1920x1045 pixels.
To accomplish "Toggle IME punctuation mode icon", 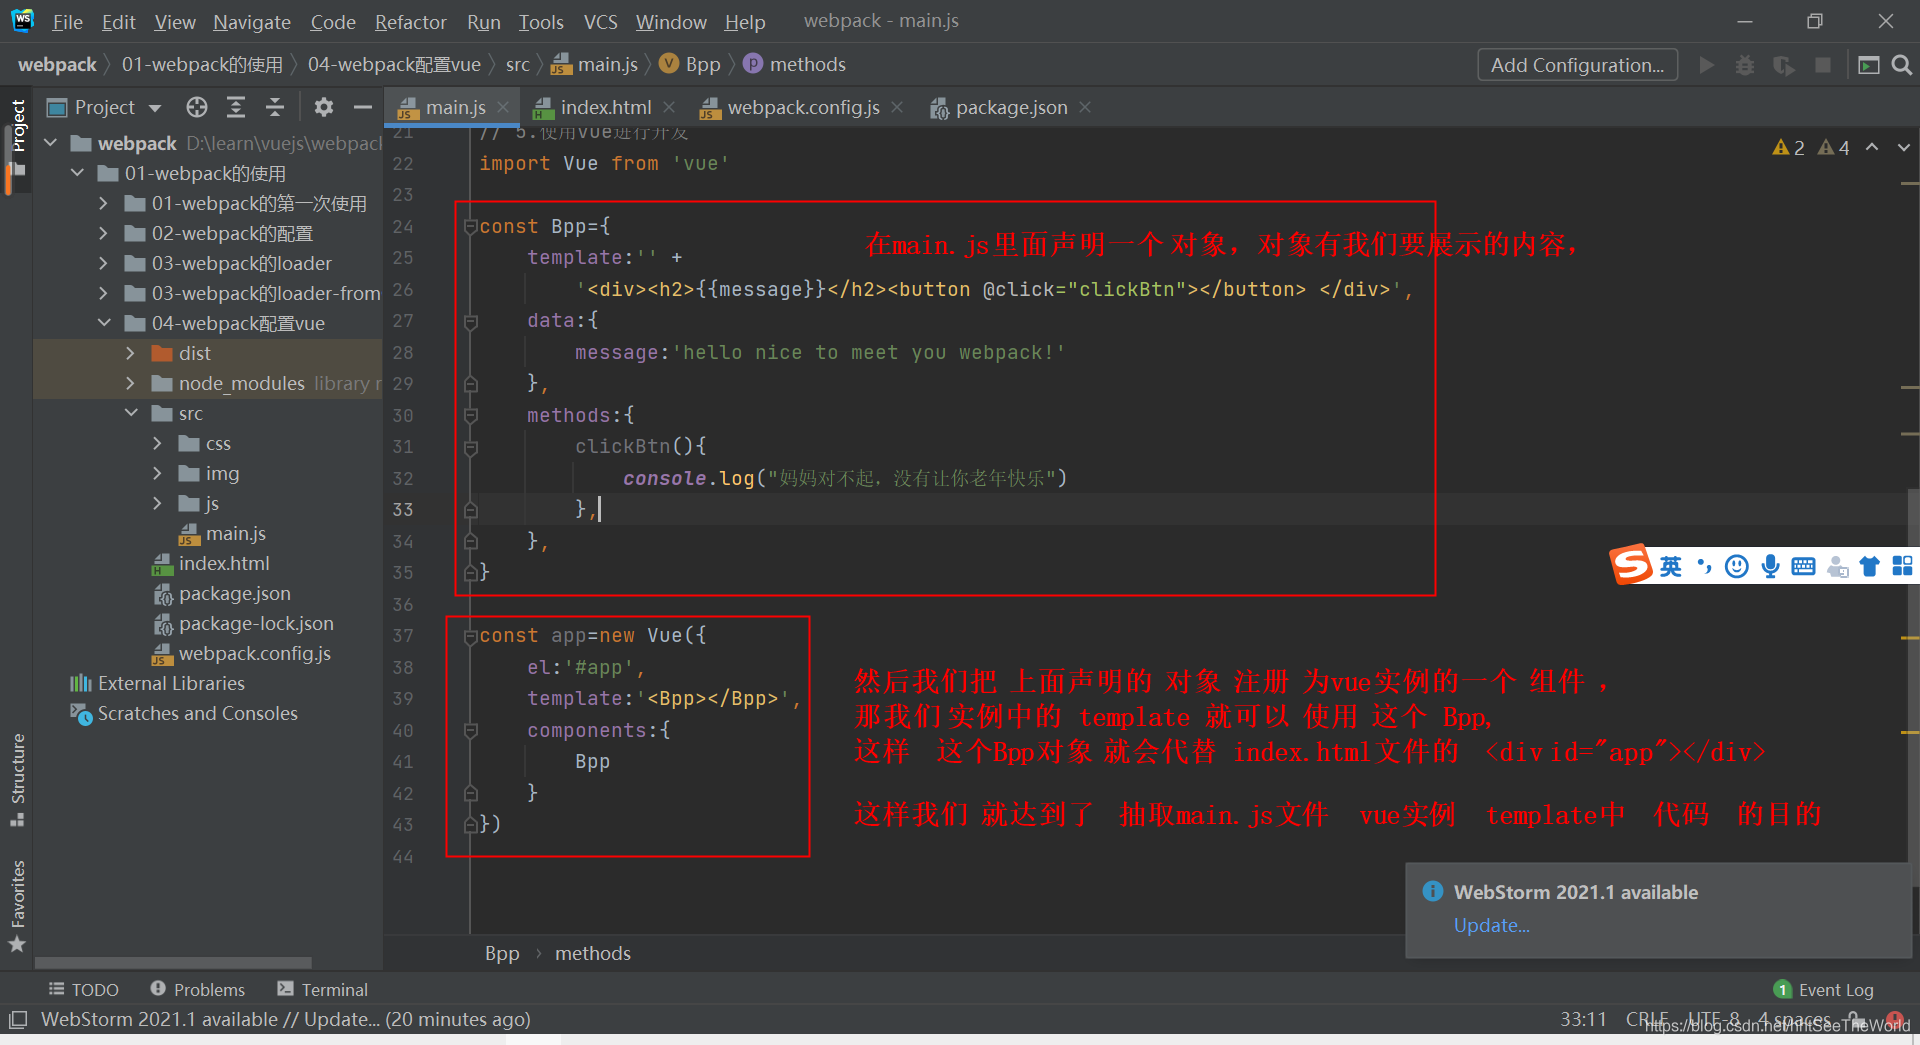I will click(1704, 566).
